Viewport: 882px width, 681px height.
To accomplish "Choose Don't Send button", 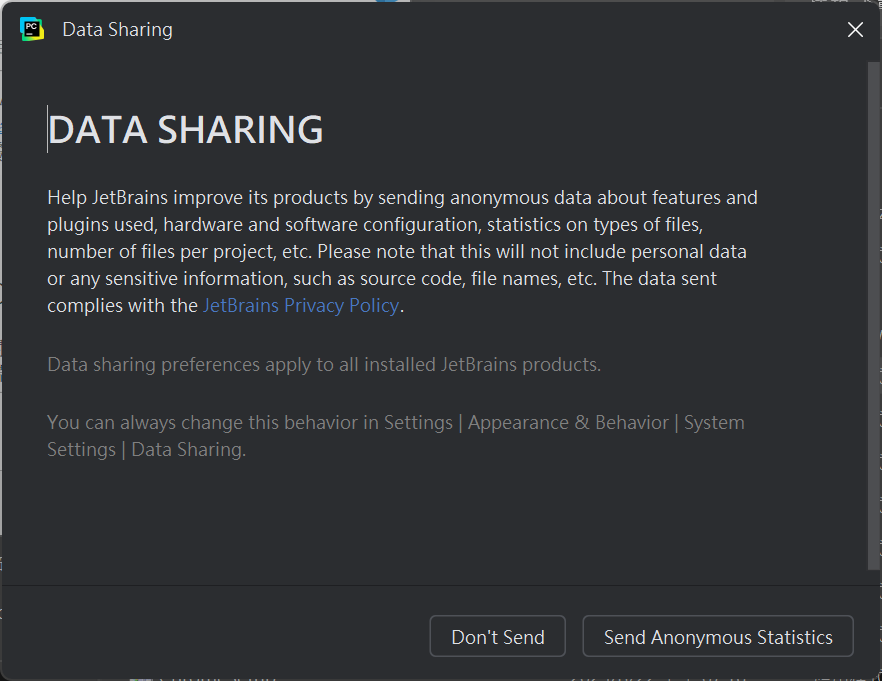I will point(497,636).
